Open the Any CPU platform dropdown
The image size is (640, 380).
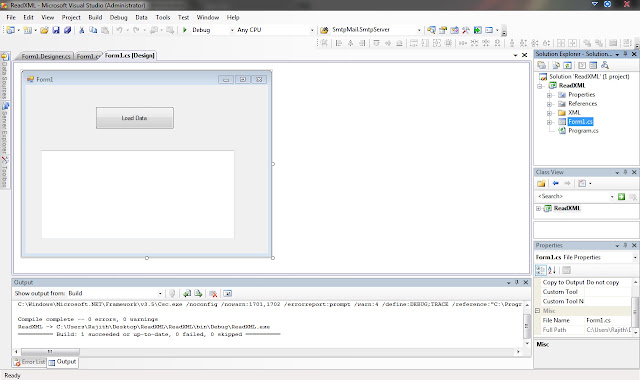pyautogui.click(x=312, y=30)
